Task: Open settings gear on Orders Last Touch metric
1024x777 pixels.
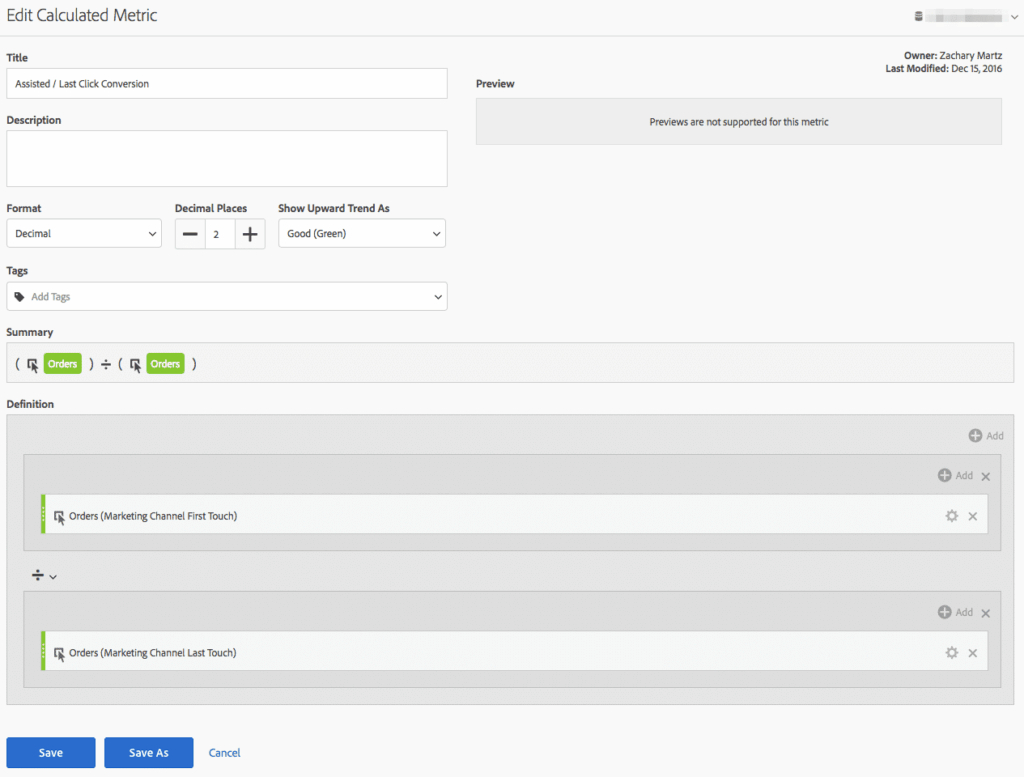Action: tap(951, 652)
